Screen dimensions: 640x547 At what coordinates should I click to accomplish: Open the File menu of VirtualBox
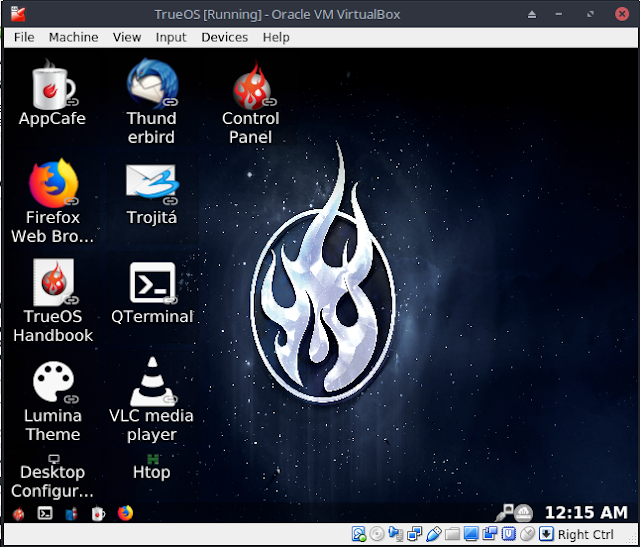tap(24, 37)
